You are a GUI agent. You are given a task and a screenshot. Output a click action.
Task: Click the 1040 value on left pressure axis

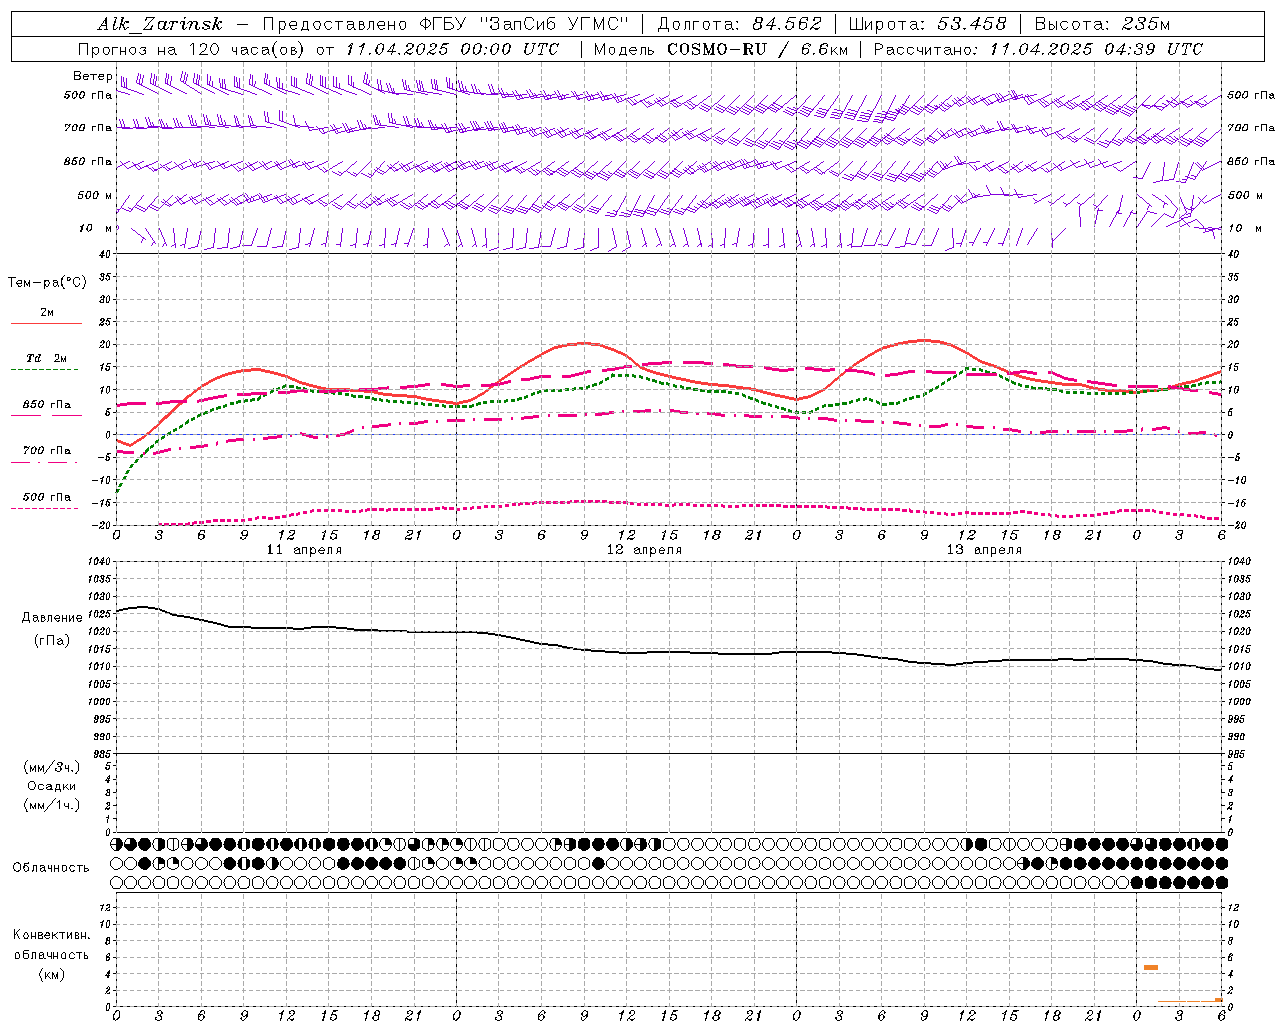98,562
